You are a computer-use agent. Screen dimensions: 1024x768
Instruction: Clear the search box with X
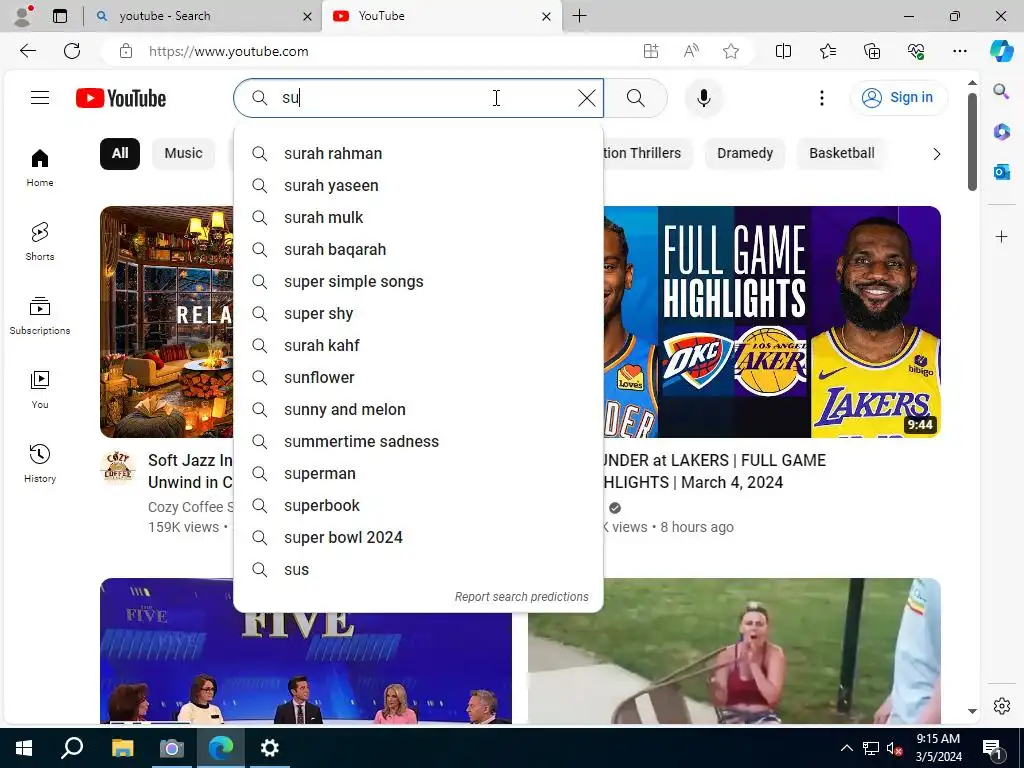tap(586, 98)
